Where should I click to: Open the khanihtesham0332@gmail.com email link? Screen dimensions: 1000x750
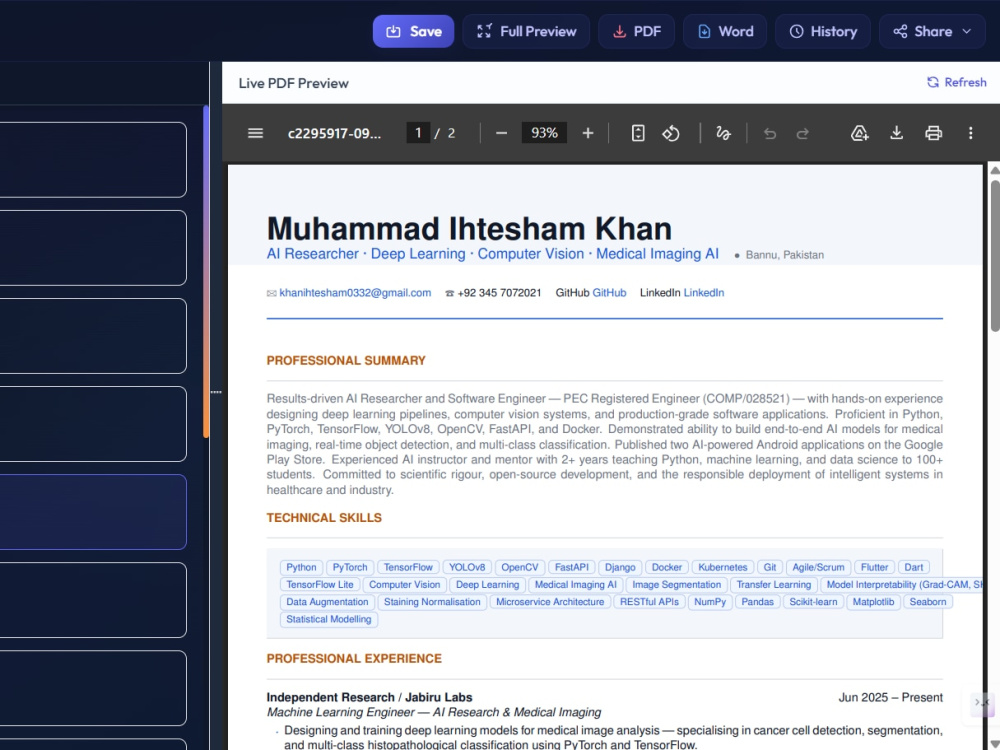tap(355, 293)
